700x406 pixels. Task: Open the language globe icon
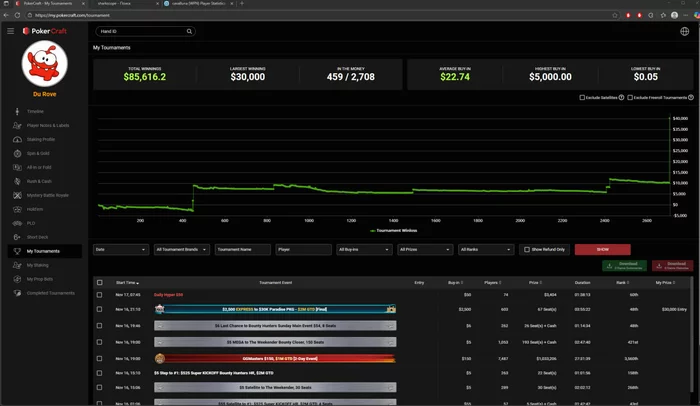(684, 31)
